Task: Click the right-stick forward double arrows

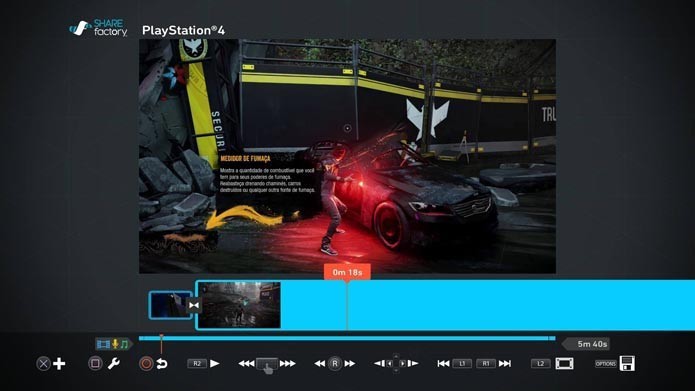Action: pos(350,364)
